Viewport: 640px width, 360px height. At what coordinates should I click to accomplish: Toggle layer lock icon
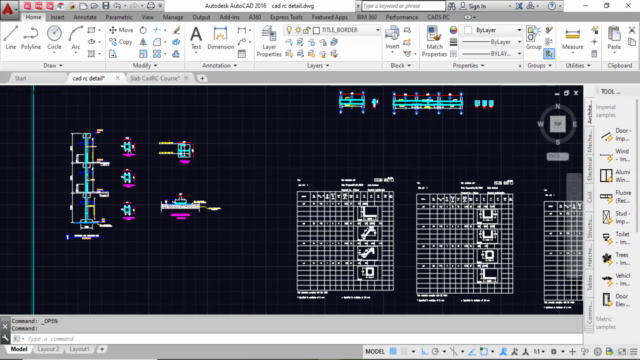[x=306, y=30]
